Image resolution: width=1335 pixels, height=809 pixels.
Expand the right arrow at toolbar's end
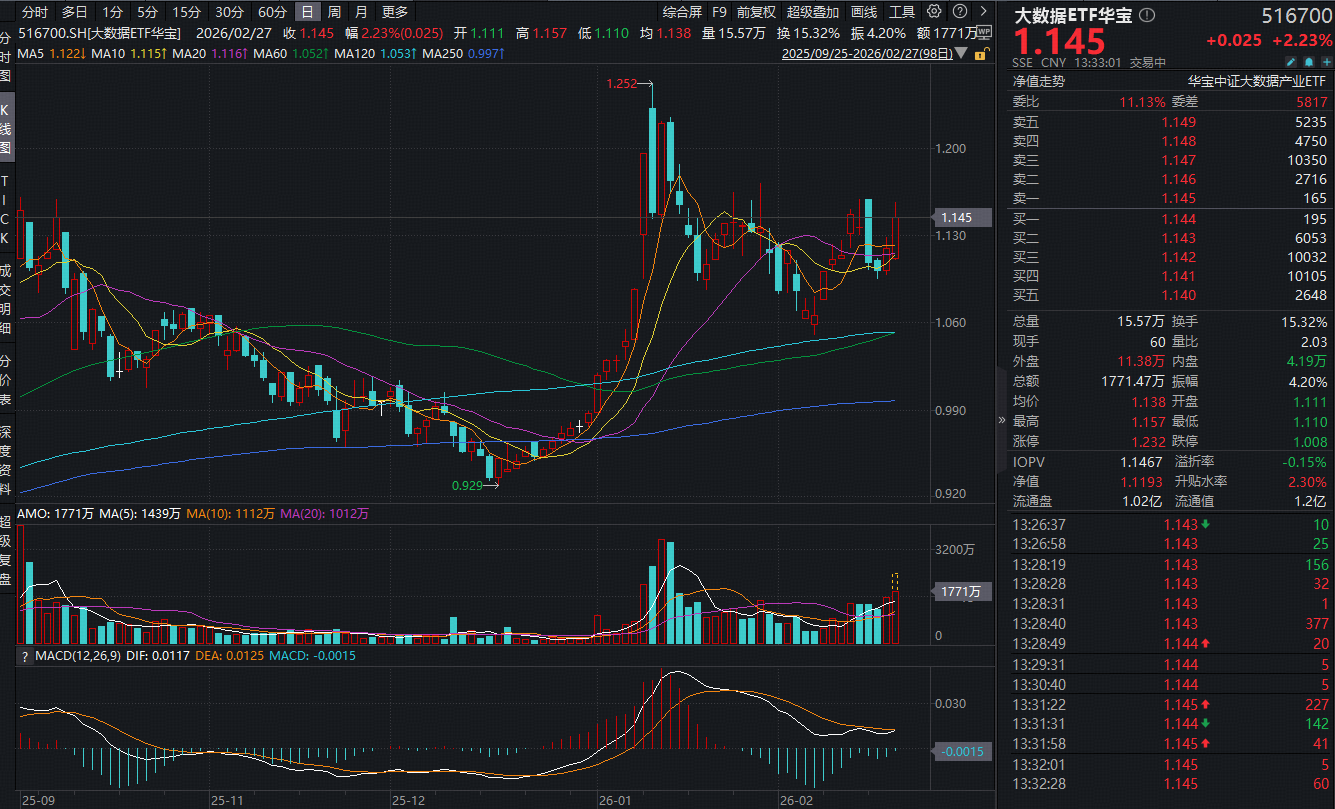[x=984, y=11]
